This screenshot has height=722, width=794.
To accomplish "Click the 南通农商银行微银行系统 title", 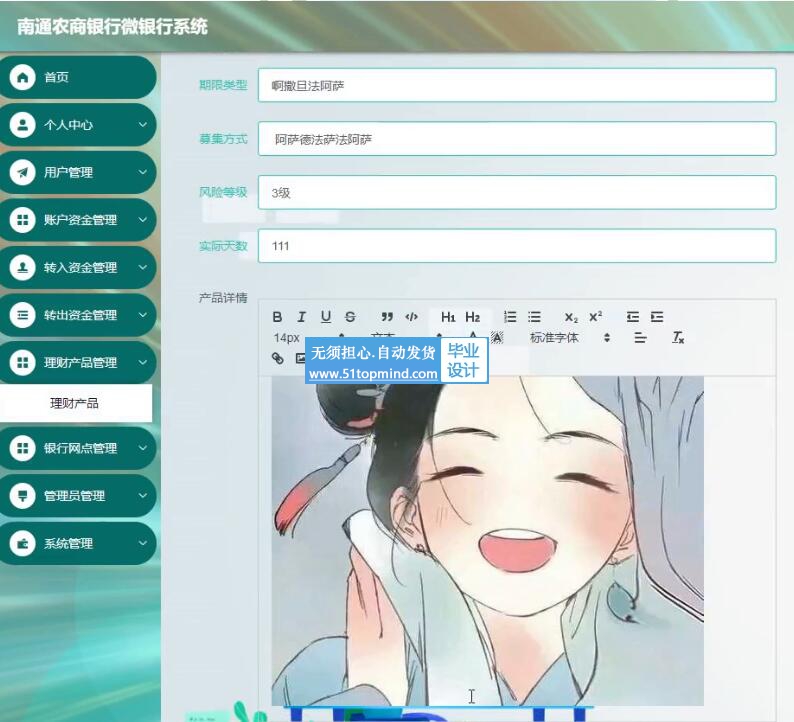I will [x=112, y=26].
